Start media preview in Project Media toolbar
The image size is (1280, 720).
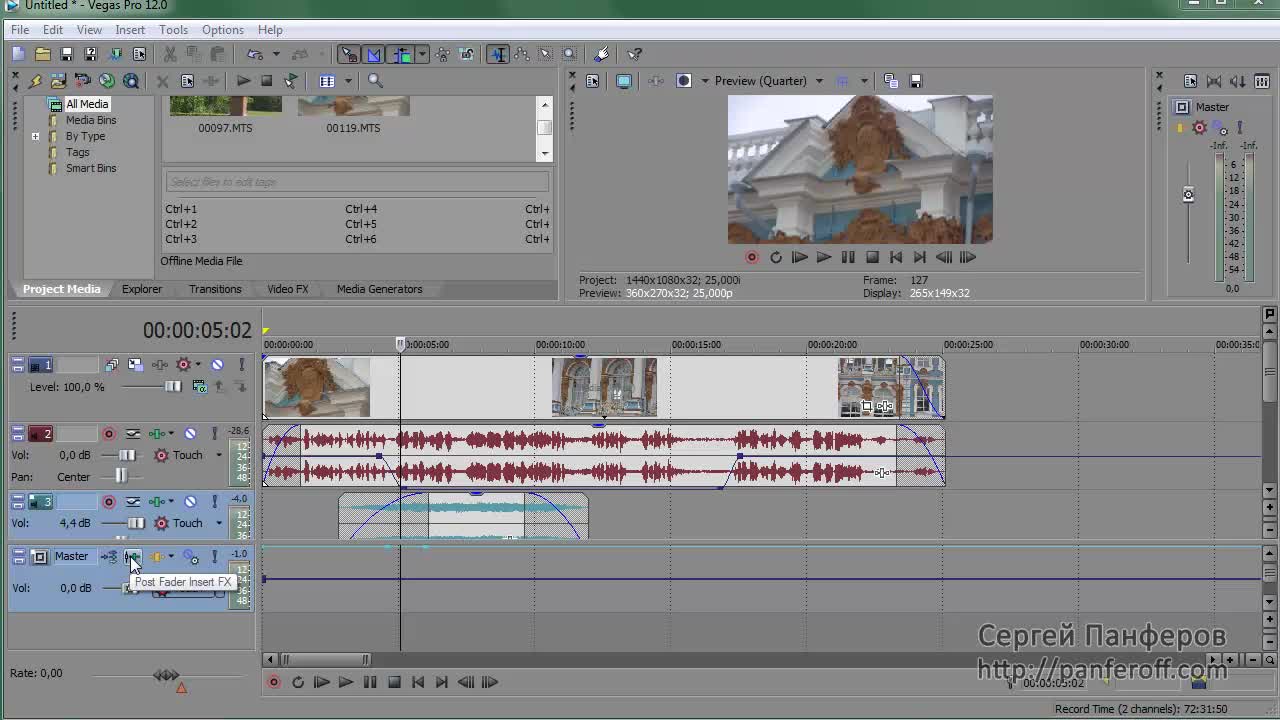[243, 81]
